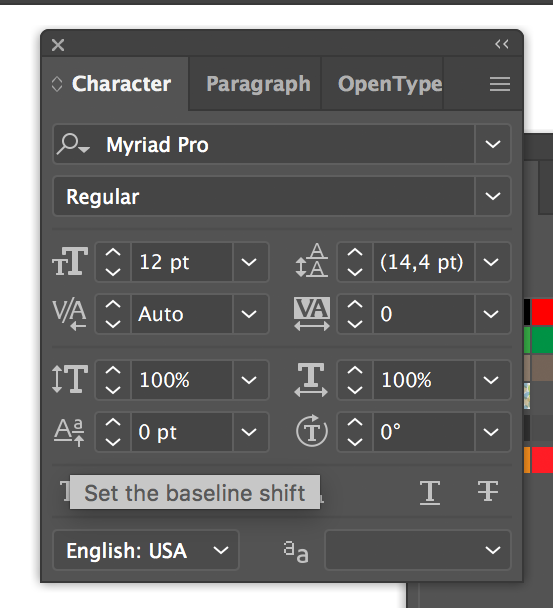Click the Regular font style field
The image size is (553, 608).
tap(264, 196)
